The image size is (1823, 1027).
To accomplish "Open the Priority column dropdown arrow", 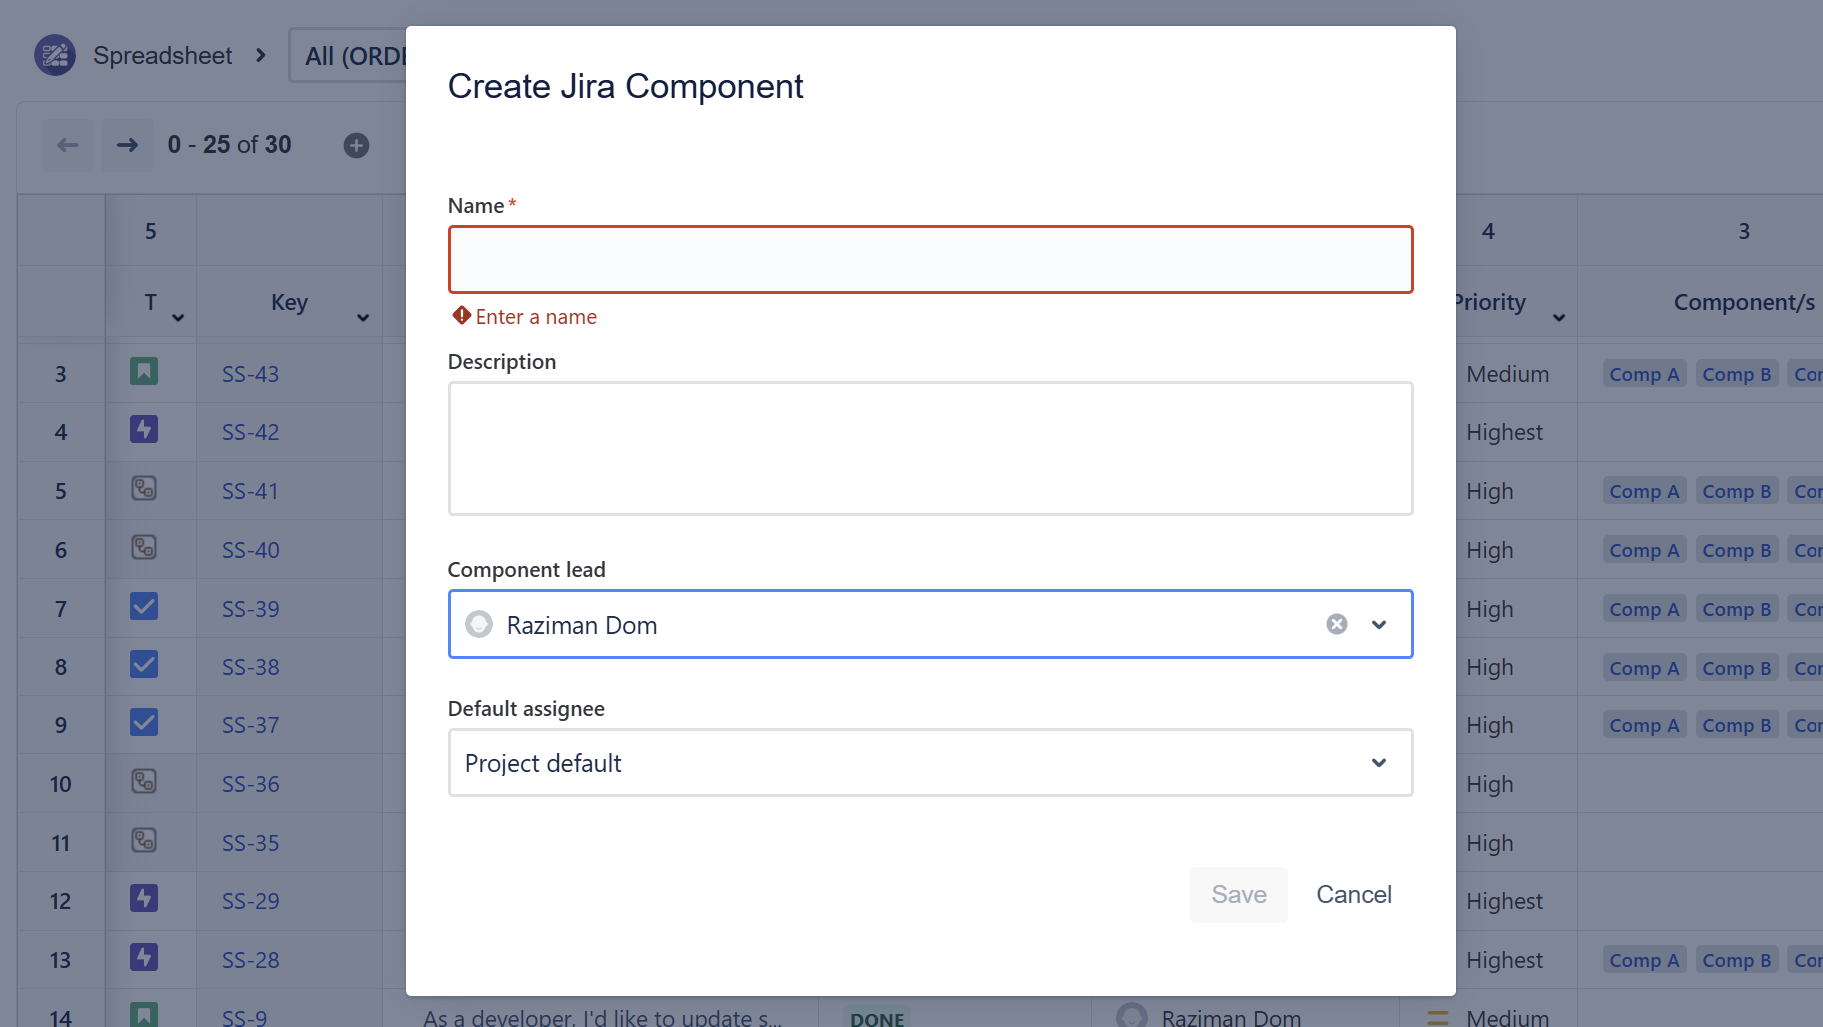I will 1558,318.
